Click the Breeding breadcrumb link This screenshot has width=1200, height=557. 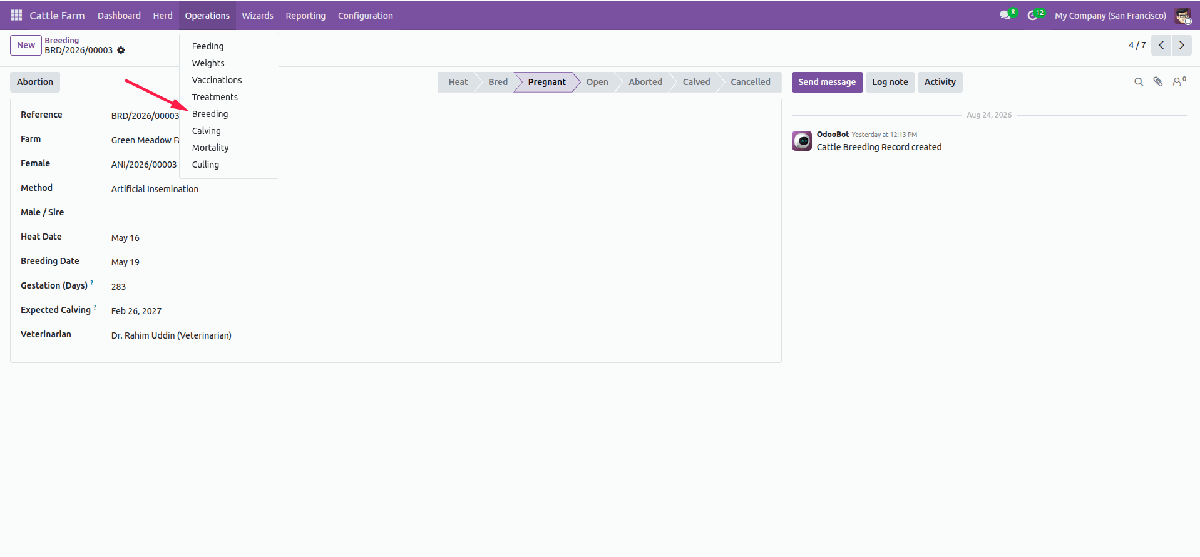(61, 40)
